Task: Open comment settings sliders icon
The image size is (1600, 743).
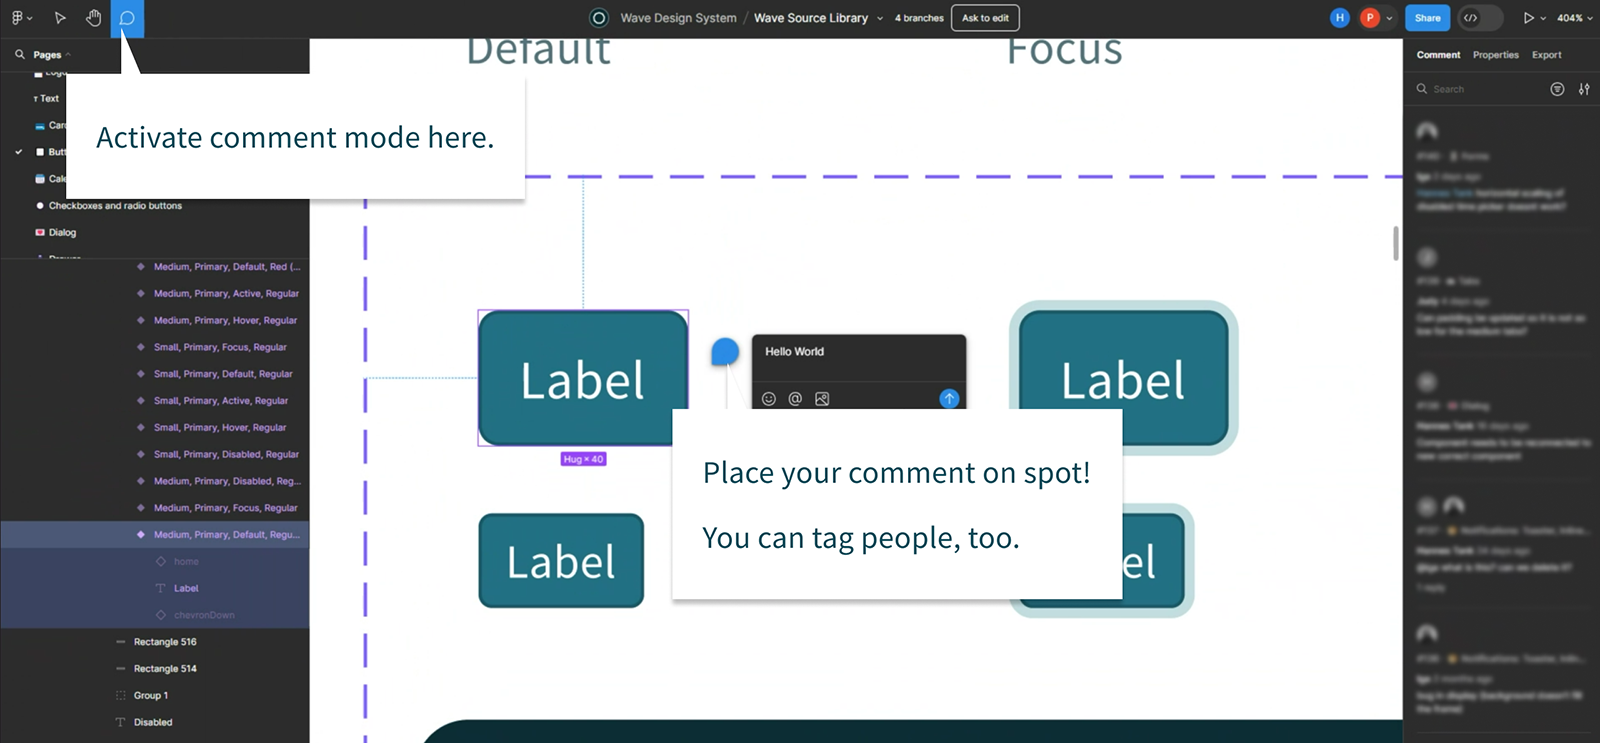Action: [x=1584, y=89]
